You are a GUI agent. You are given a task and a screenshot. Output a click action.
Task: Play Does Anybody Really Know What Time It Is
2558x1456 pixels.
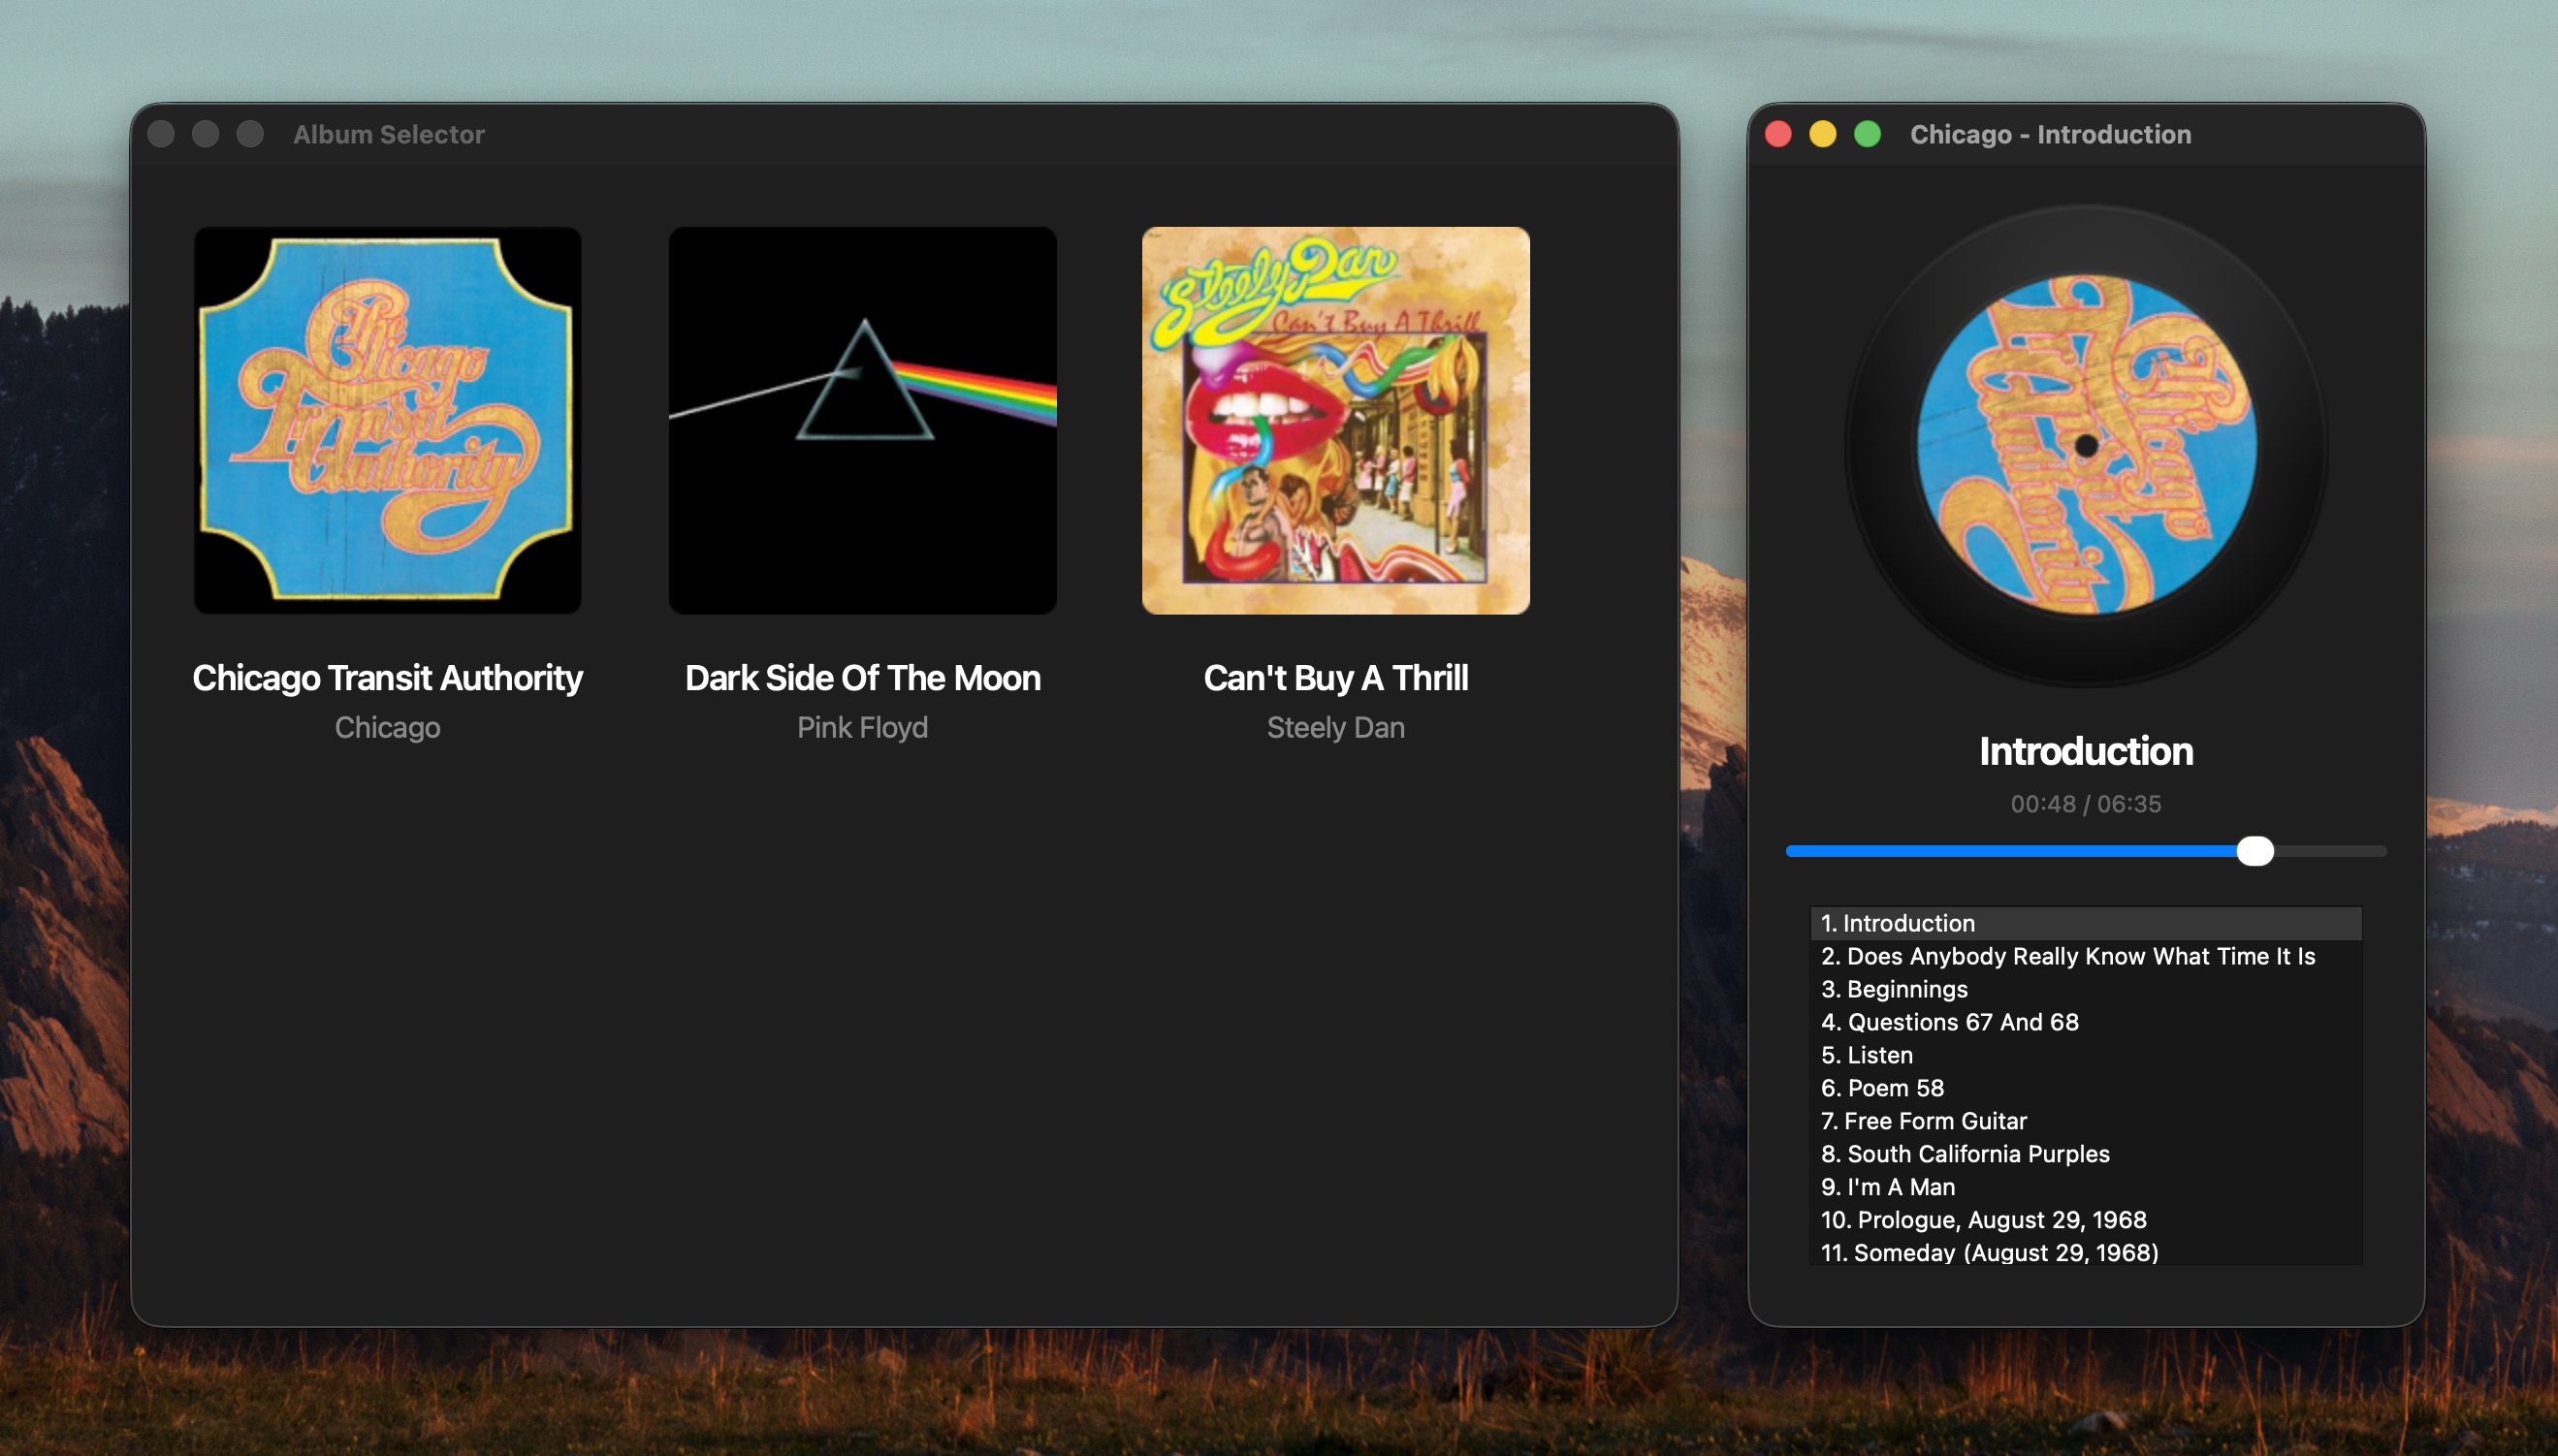2067,956
